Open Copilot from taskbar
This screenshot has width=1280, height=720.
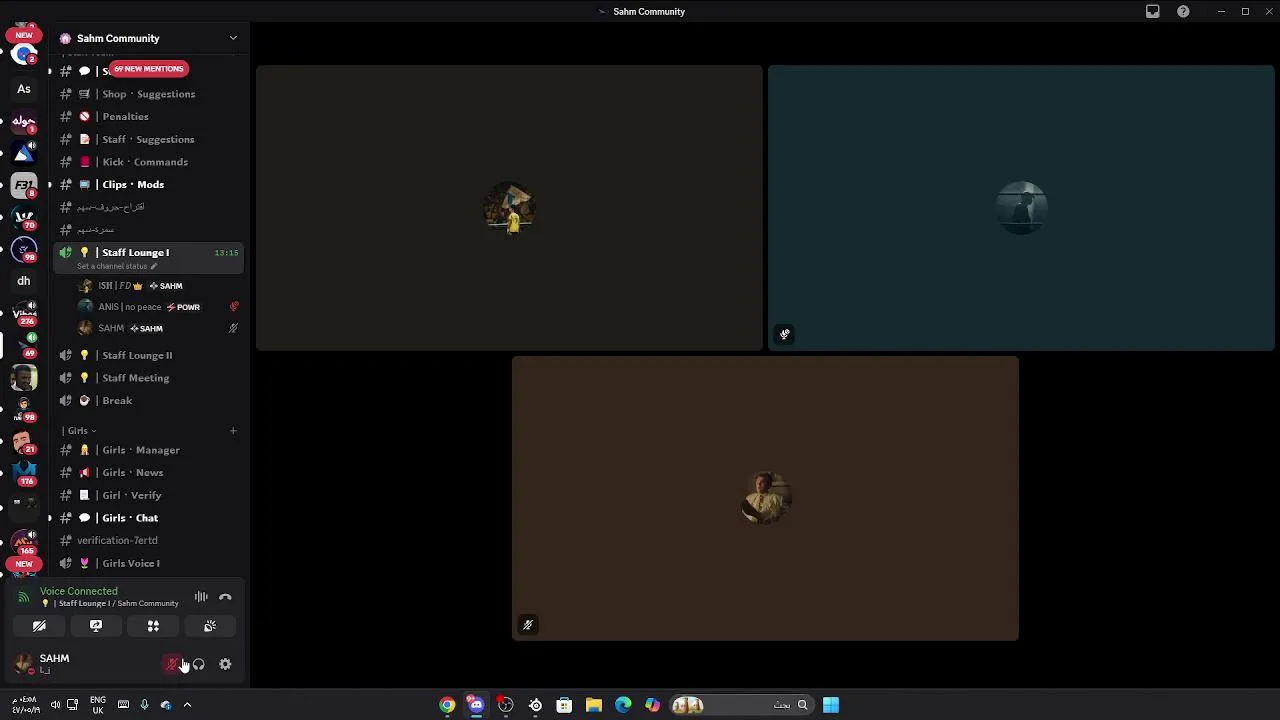[653, 705]
